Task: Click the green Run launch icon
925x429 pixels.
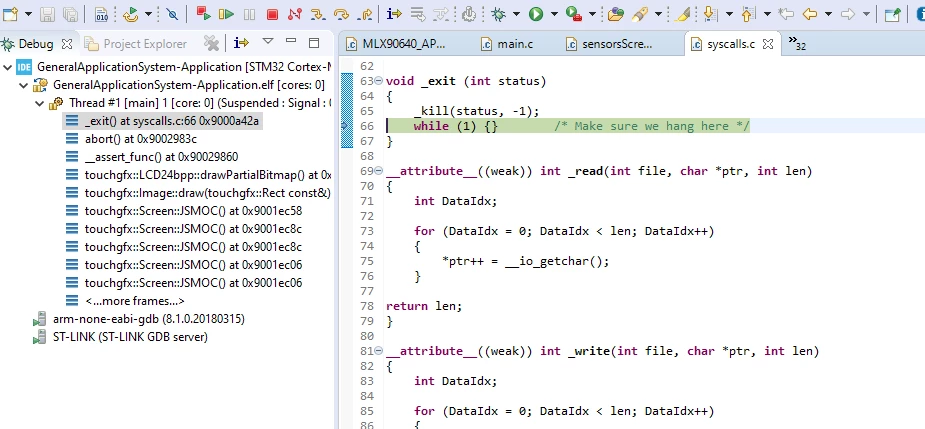Action: point(536,14)
